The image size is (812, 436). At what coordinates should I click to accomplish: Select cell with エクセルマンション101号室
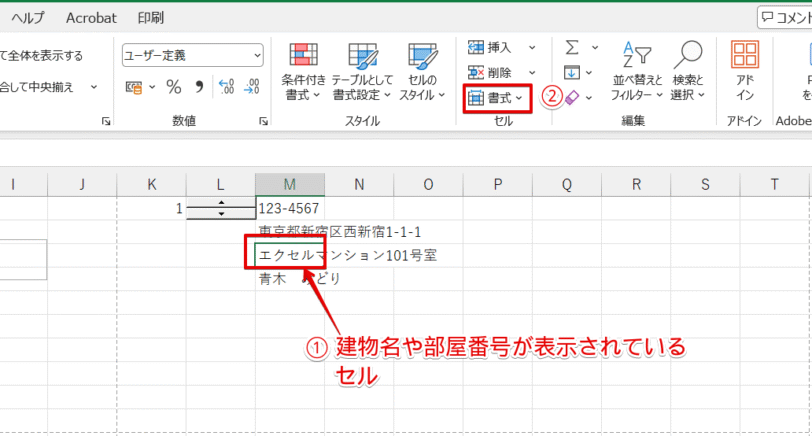point(290,255)
